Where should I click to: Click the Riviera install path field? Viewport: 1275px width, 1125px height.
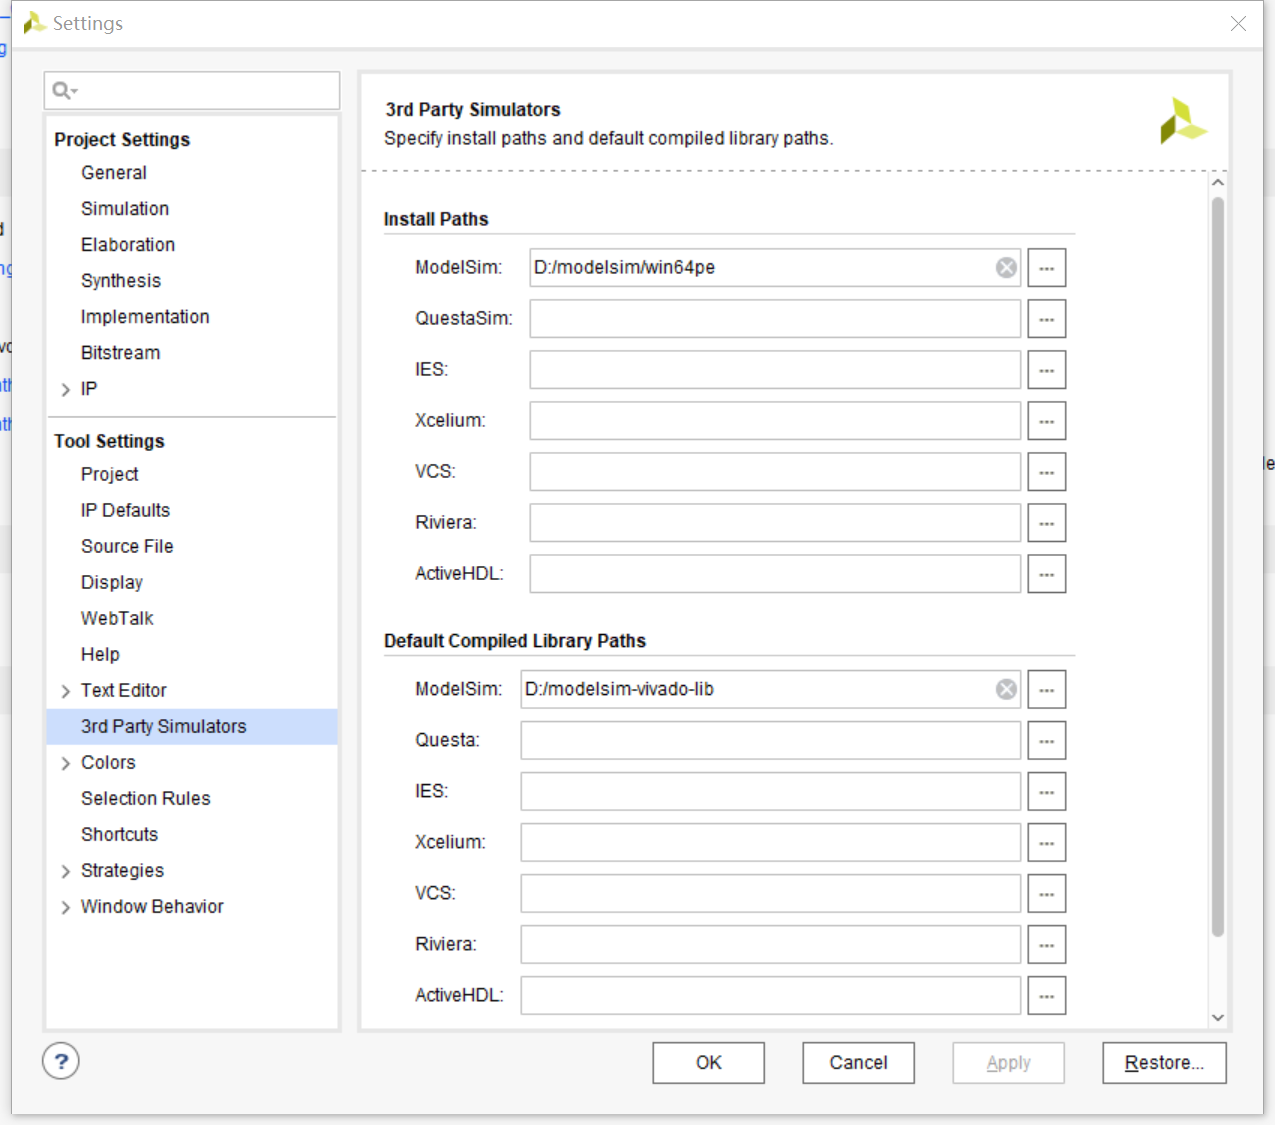[x=775, y=523]
